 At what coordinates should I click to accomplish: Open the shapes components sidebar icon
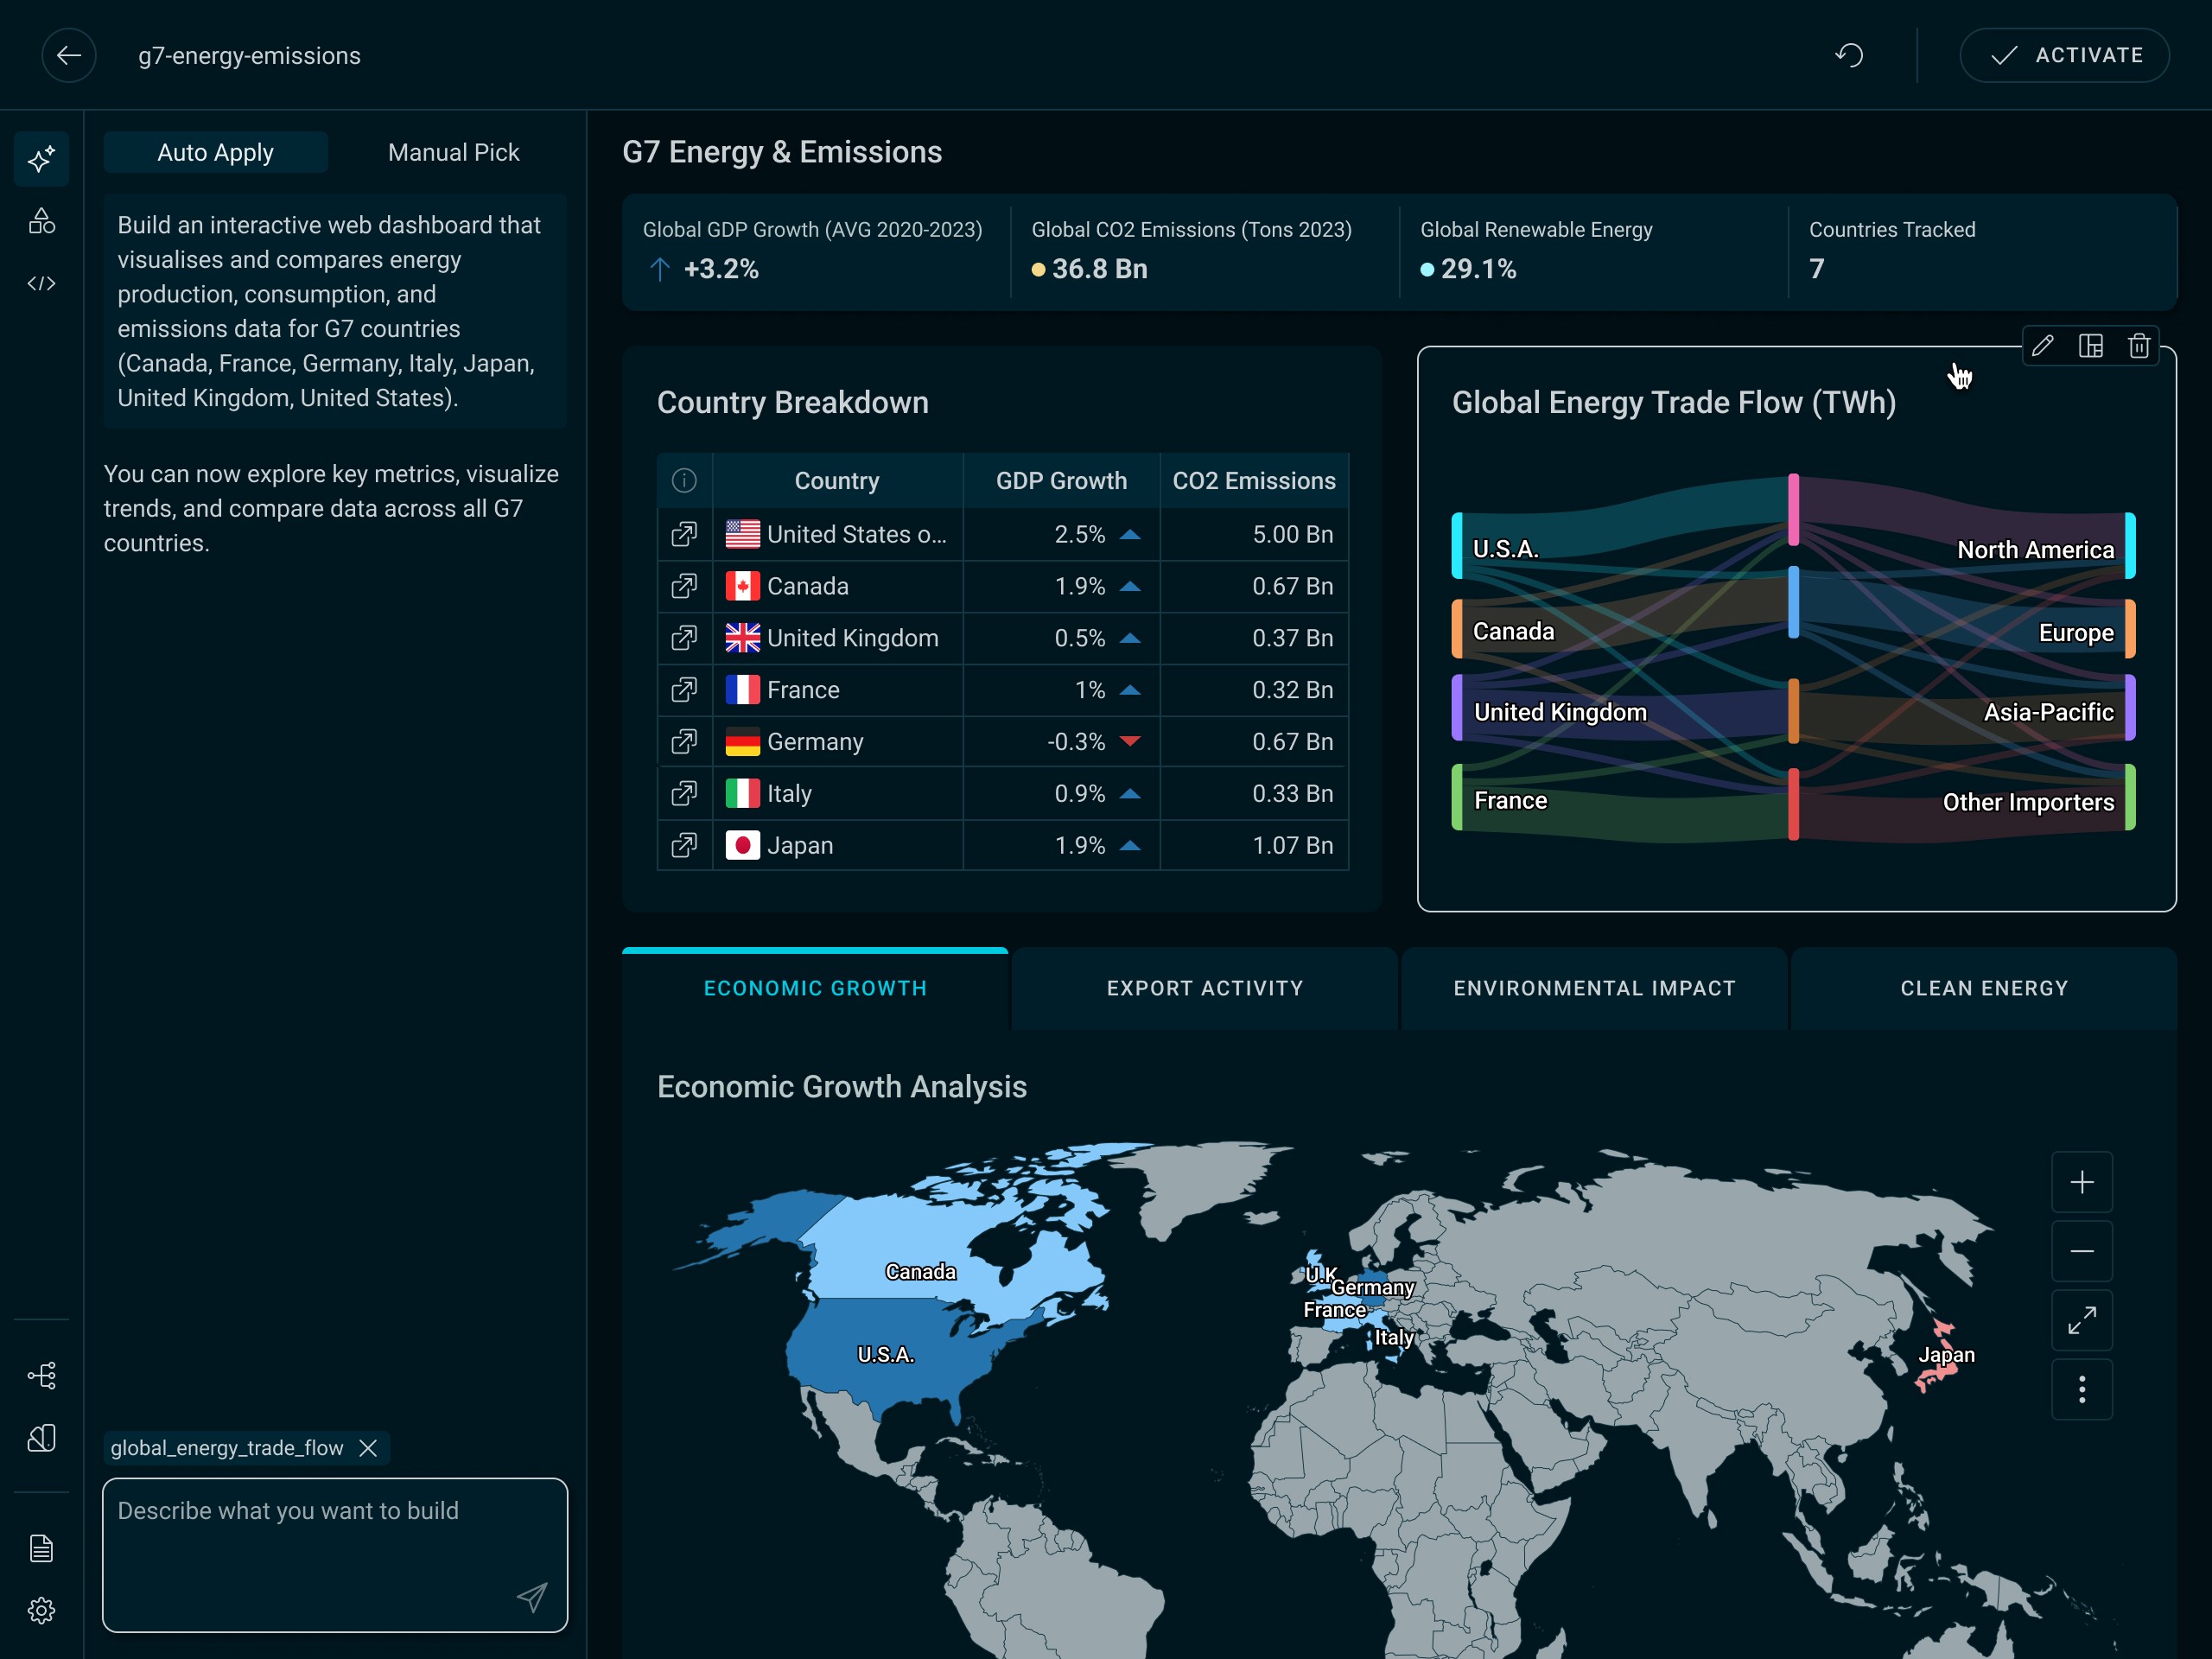pos(41,221)
